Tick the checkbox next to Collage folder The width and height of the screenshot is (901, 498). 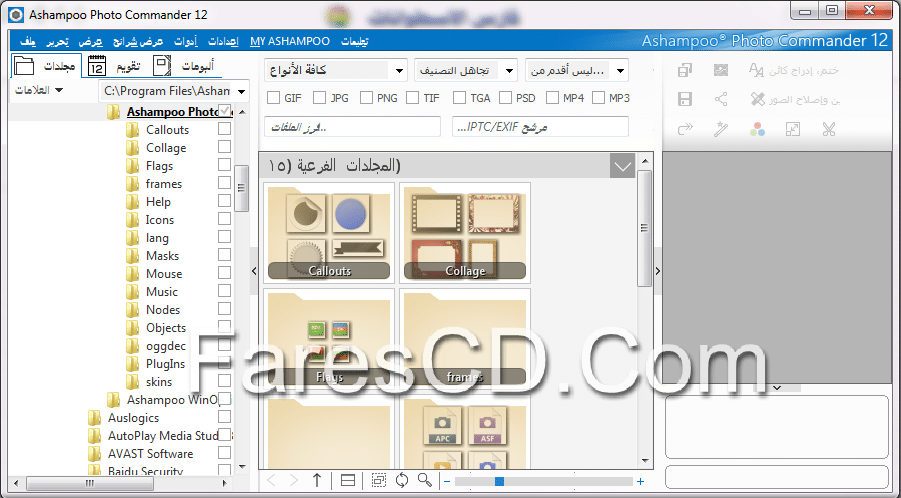pyautogui.click(x=224, y=146)
